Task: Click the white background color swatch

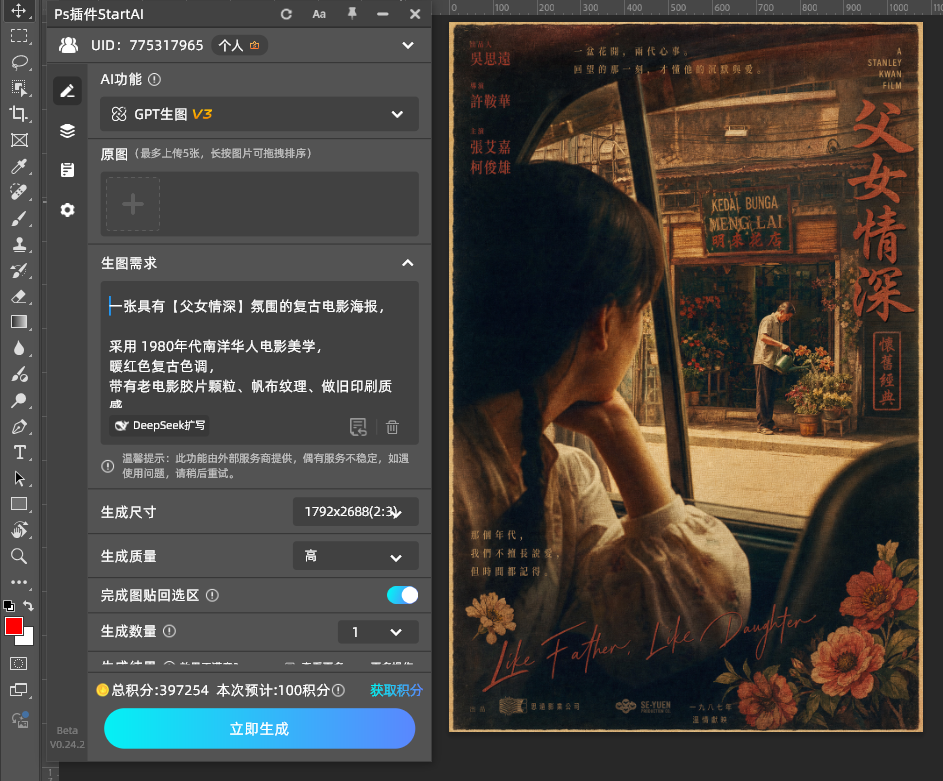Action: 28,639
